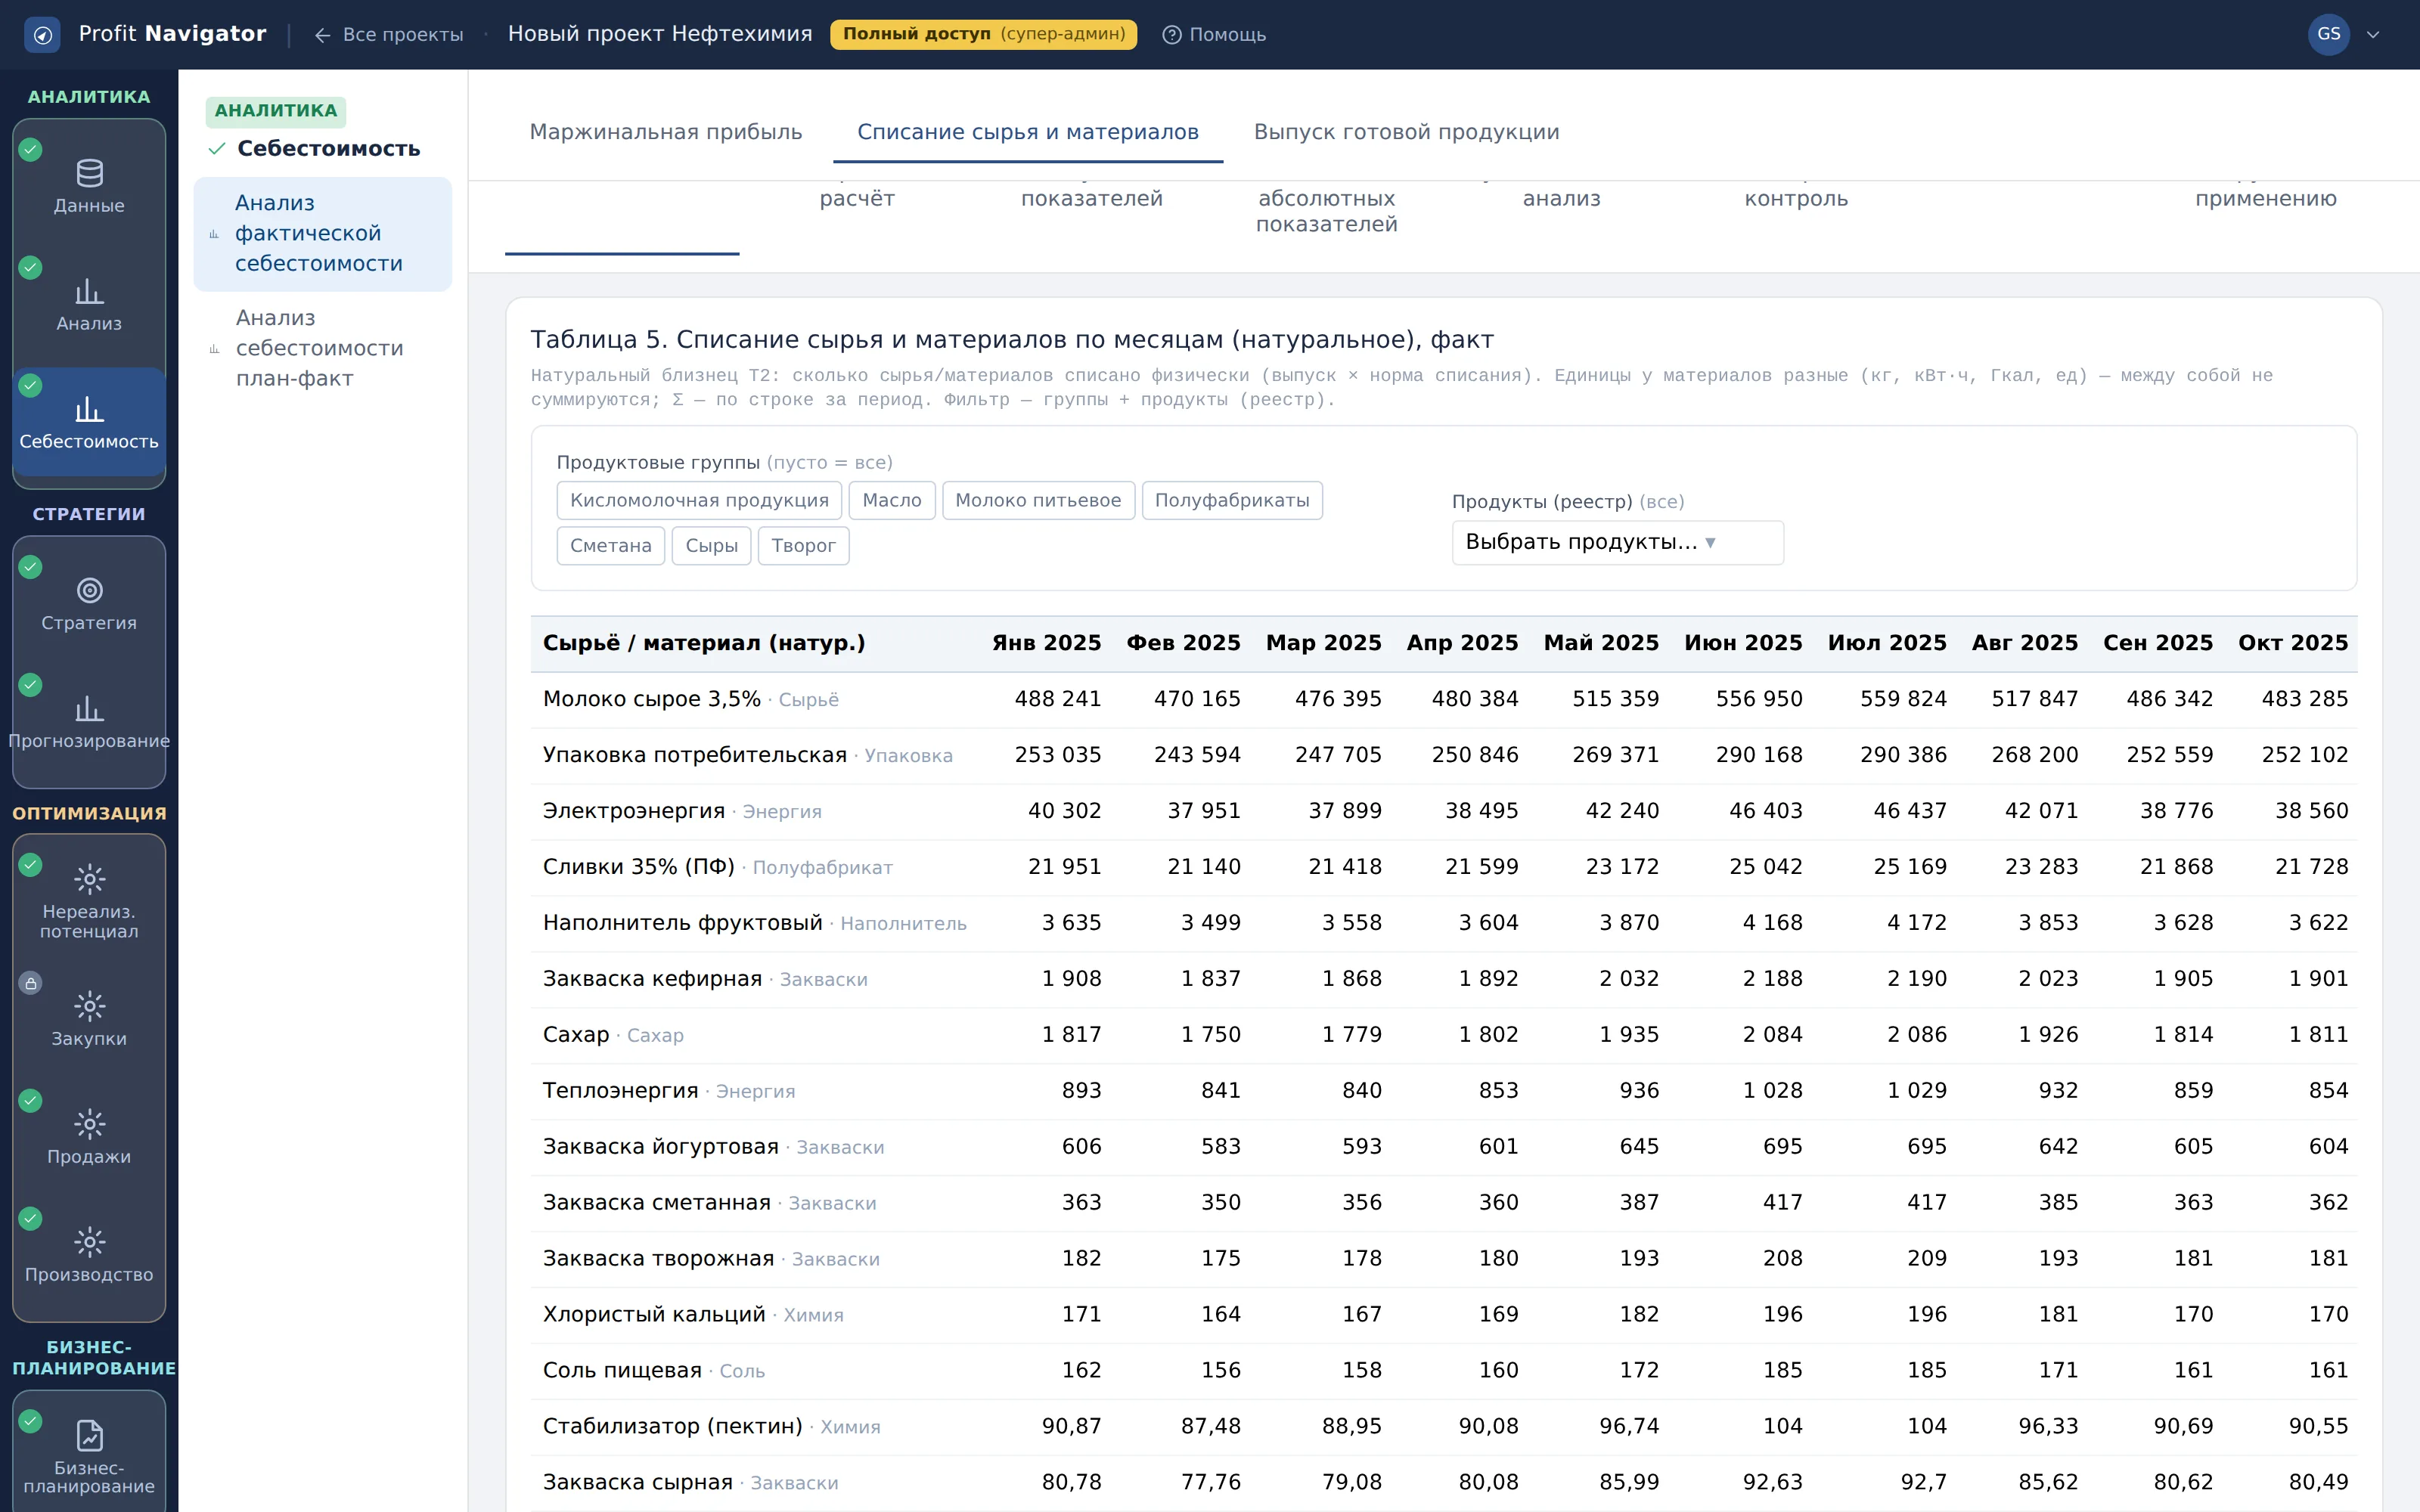The height and width of the screenshot is (1512, 2420).
Task: Toggle the Молоко питьевое filter chip
Action: [x=1038, y=500]
